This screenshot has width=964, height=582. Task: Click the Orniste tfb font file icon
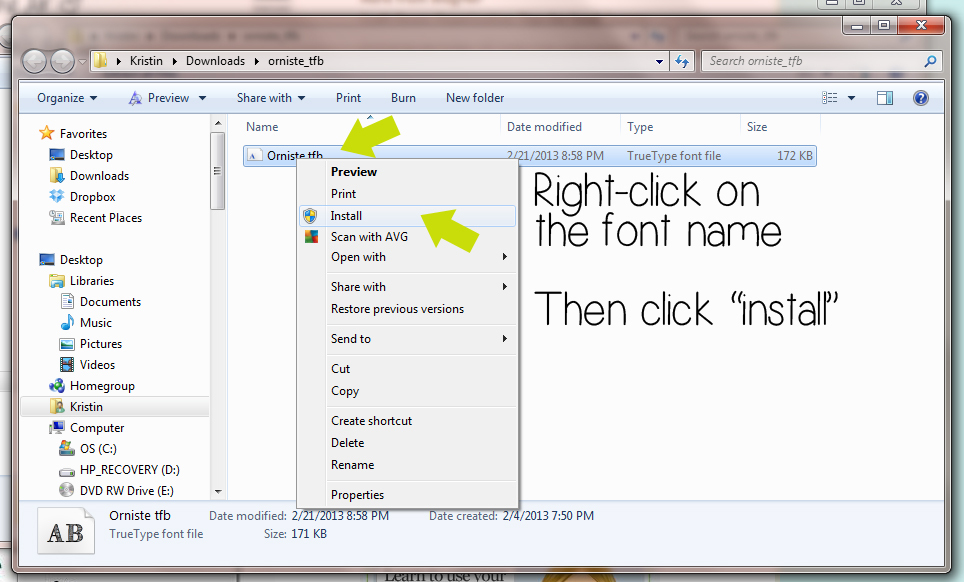pyautogui.click(x=254, y=155)
